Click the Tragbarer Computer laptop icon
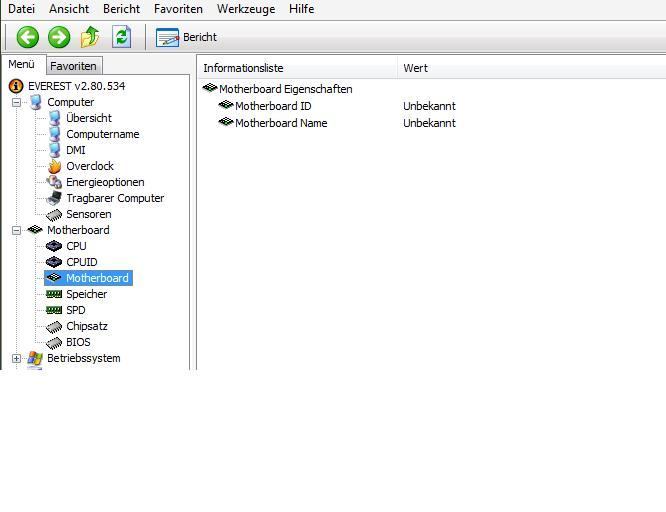The width and height of the screenshot is (666, 512). [x=54, y=198]
